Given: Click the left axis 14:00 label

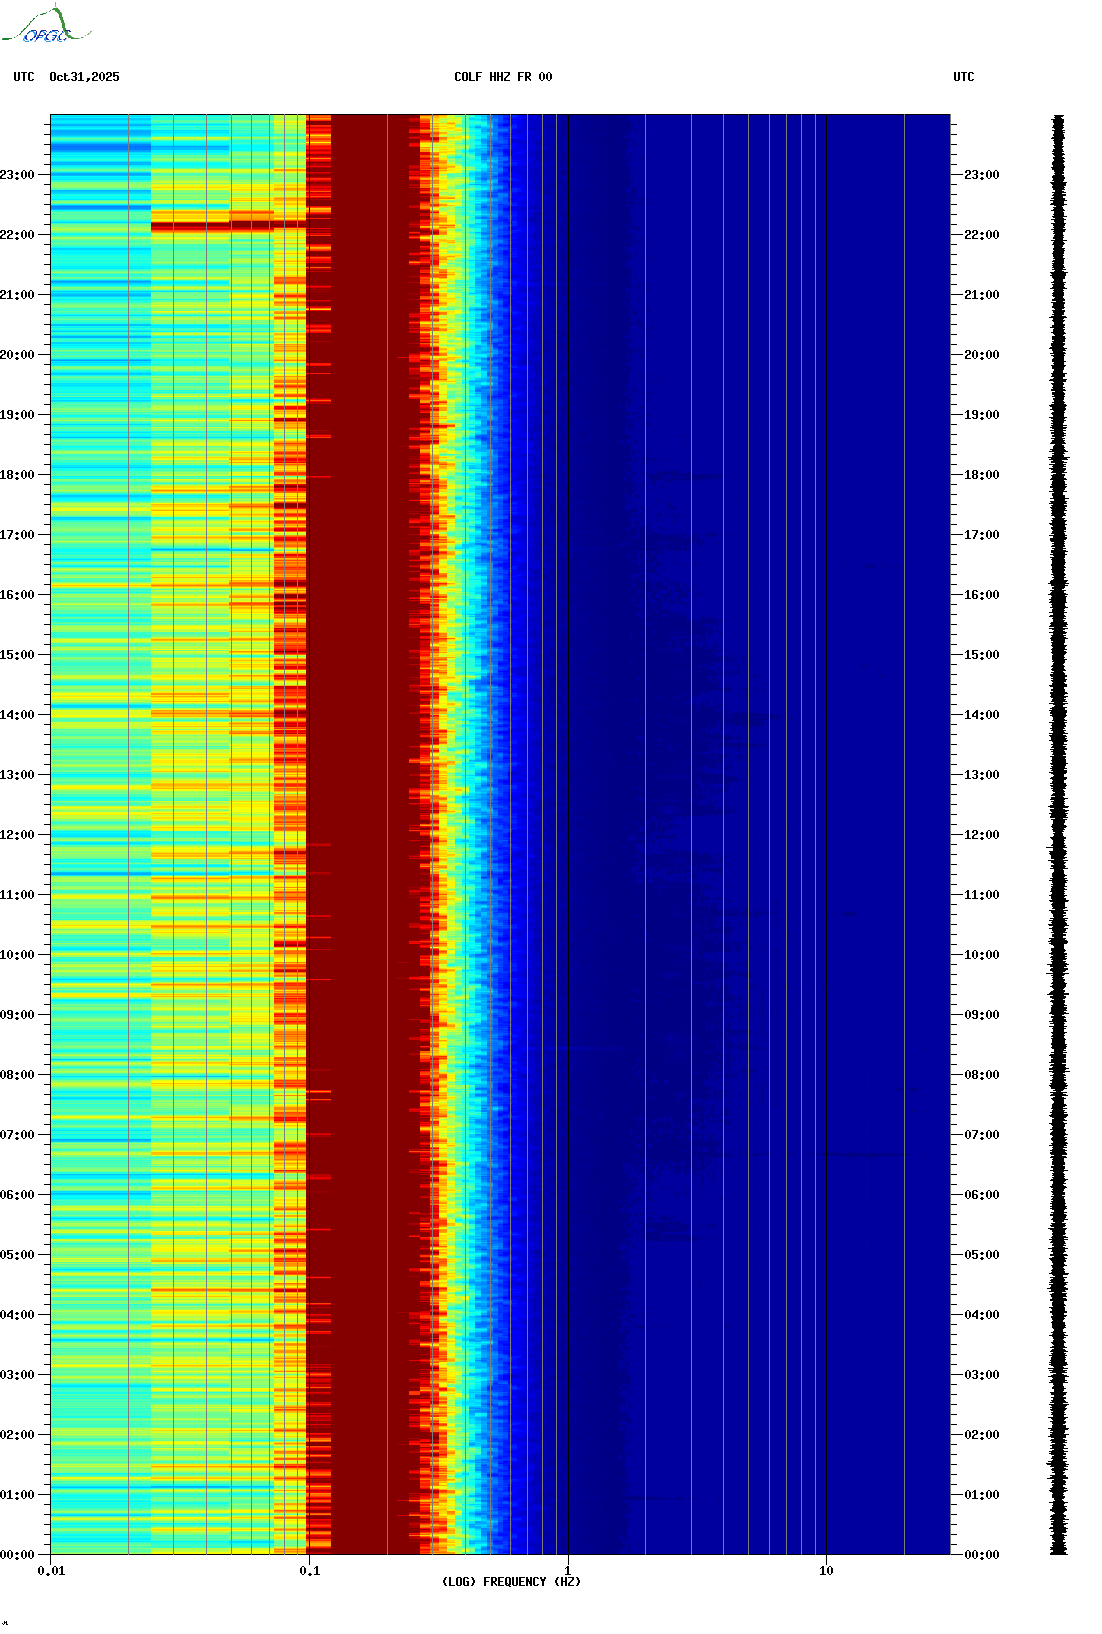Looking at the screenshot, I should [x=17, y=715].
